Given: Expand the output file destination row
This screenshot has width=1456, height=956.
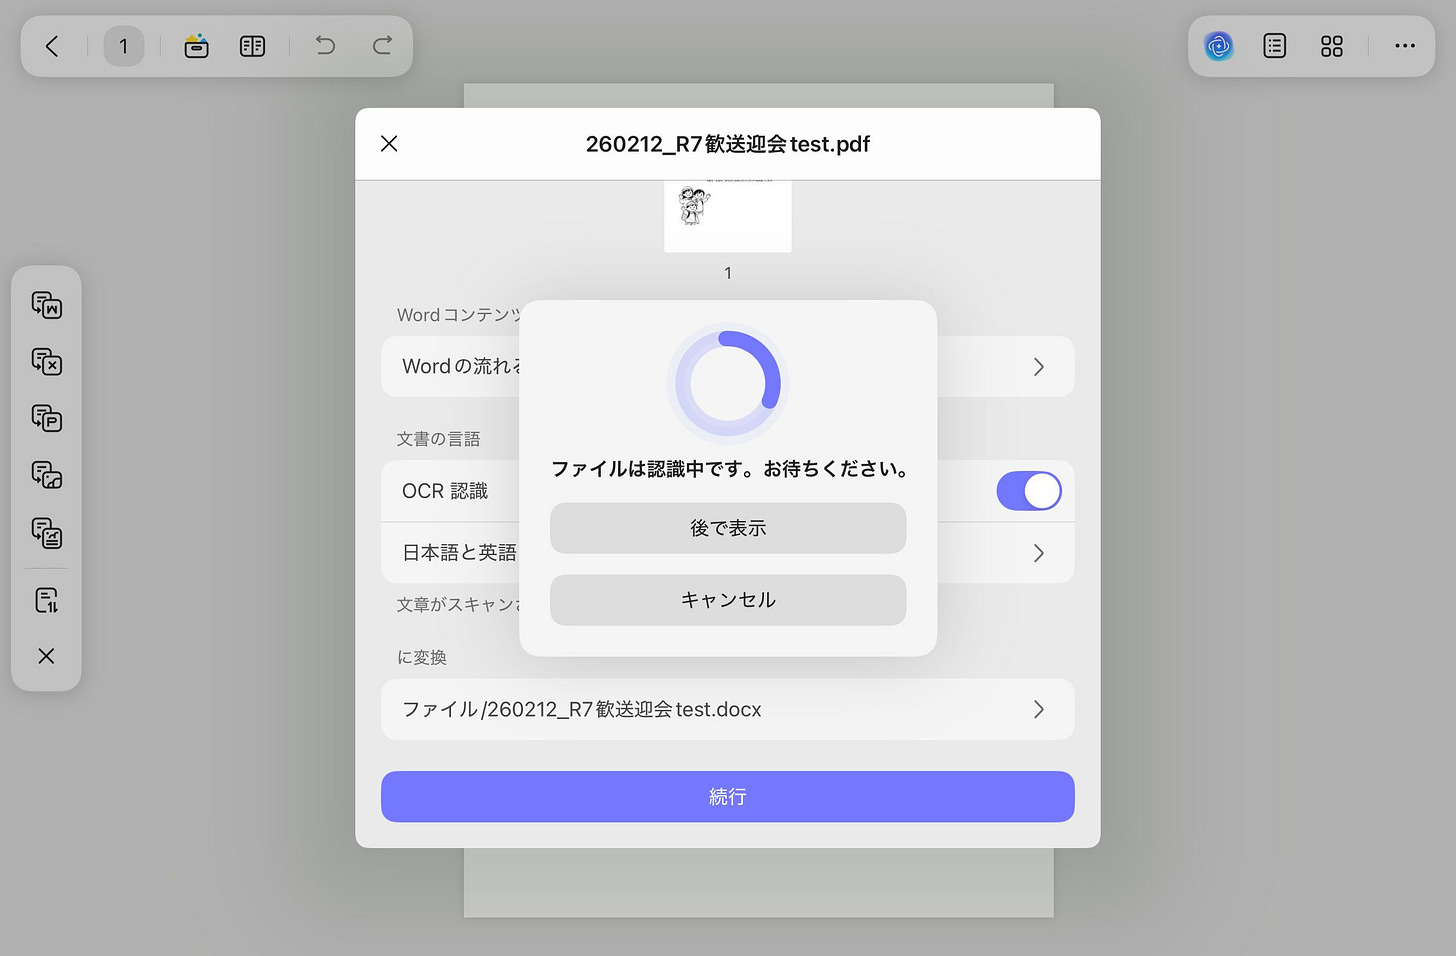Looking at the screenshot, I should pyautogui.click(x=1038, y=709).
